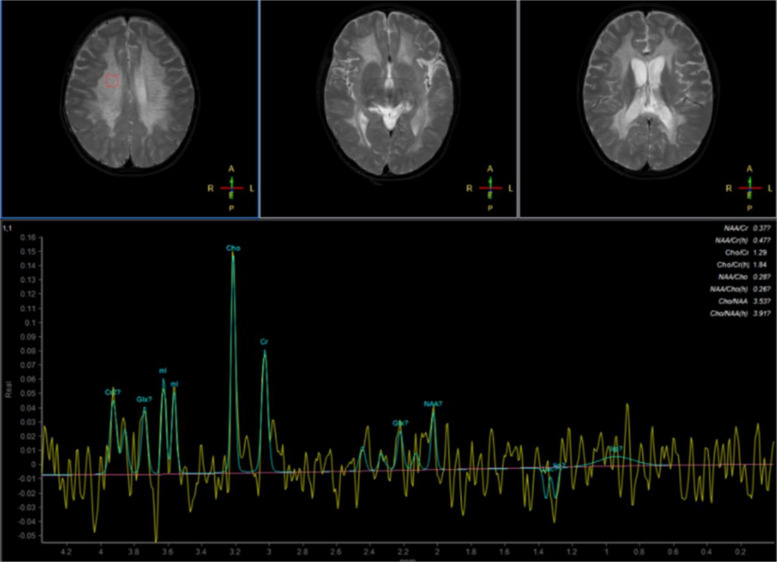
Task: Click the NAA? peak label
Action: point(433,404)
